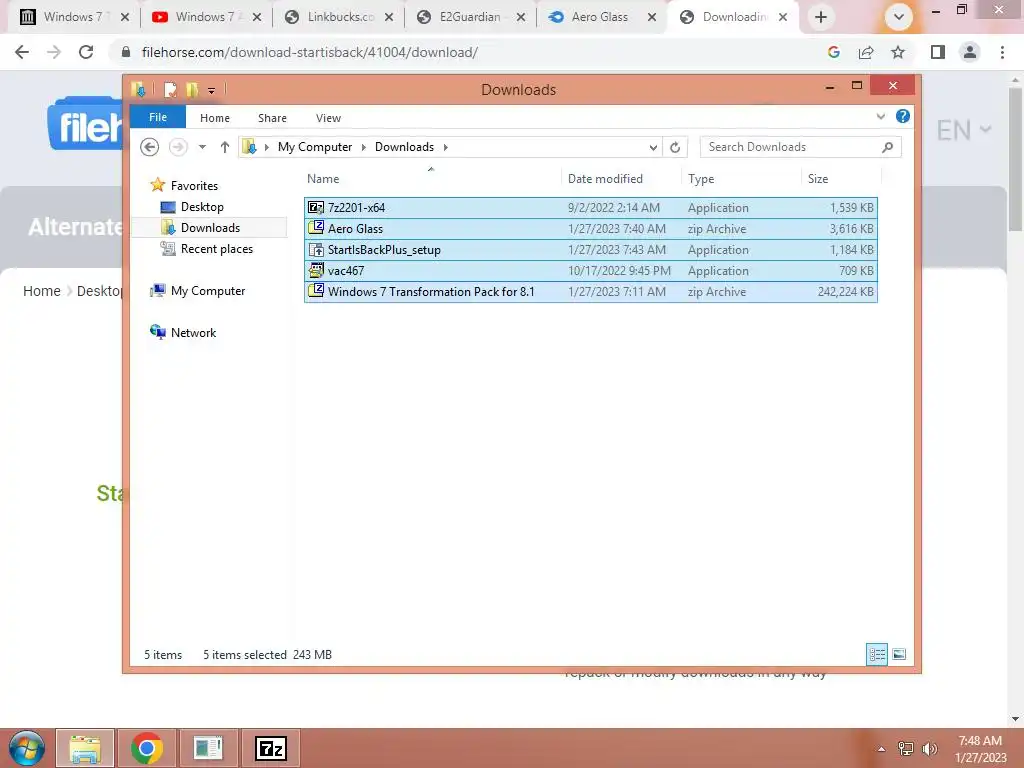This screenshot has width=1024, height=768.
Task: Sort files by Name column
Action: coord(323,179)
